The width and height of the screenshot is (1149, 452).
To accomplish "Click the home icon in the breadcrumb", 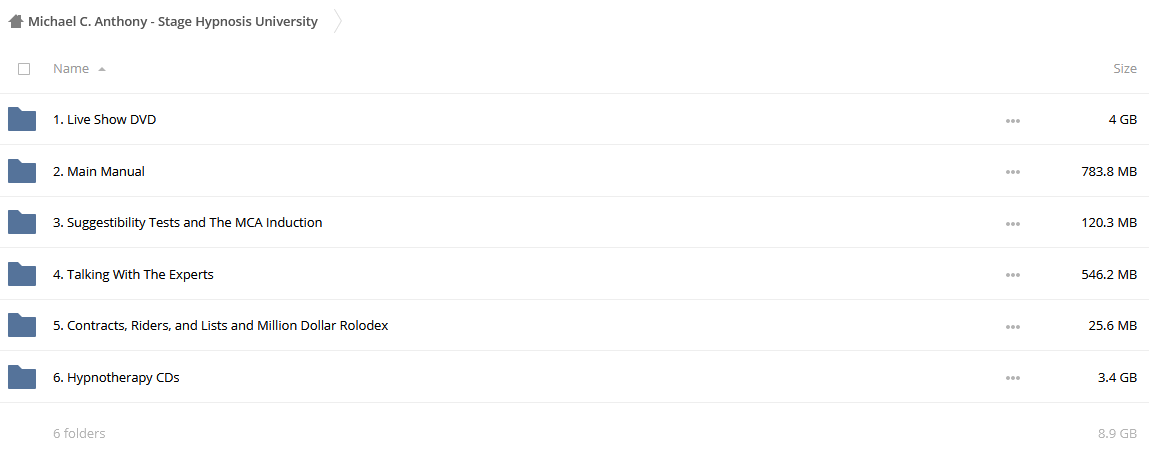I will click(16, 22).
